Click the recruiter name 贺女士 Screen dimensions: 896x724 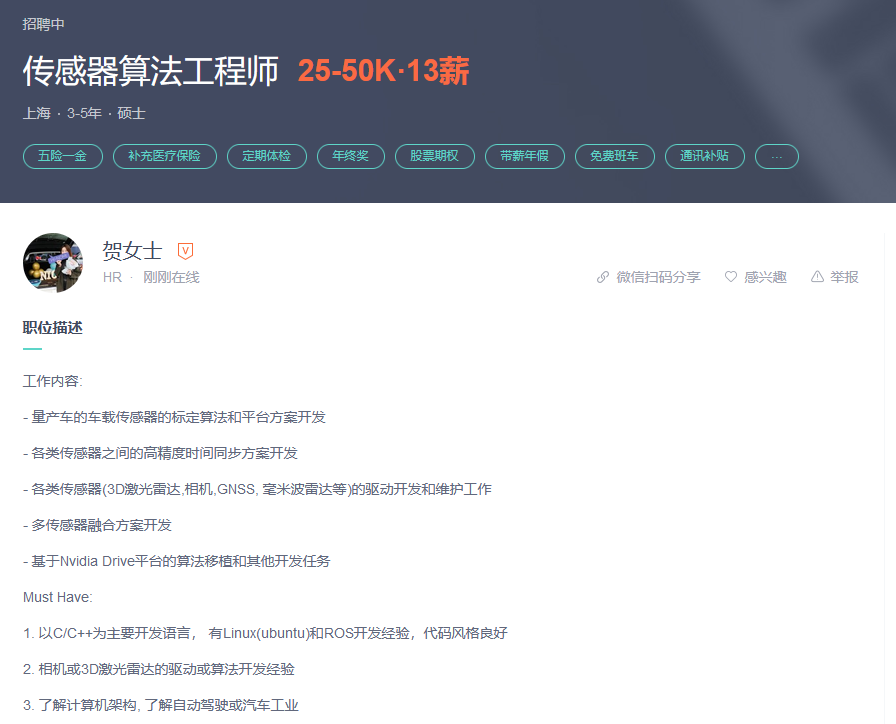coord(132,251)
